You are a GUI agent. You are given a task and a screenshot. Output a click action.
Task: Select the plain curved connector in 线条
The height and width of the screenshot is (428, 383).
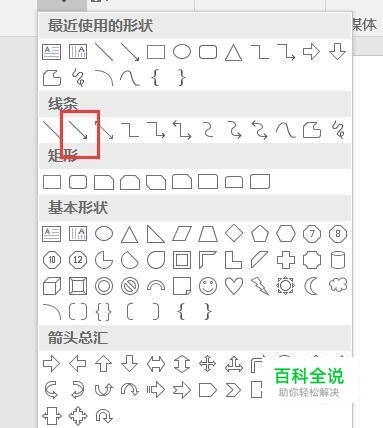(x=208, y=130)
